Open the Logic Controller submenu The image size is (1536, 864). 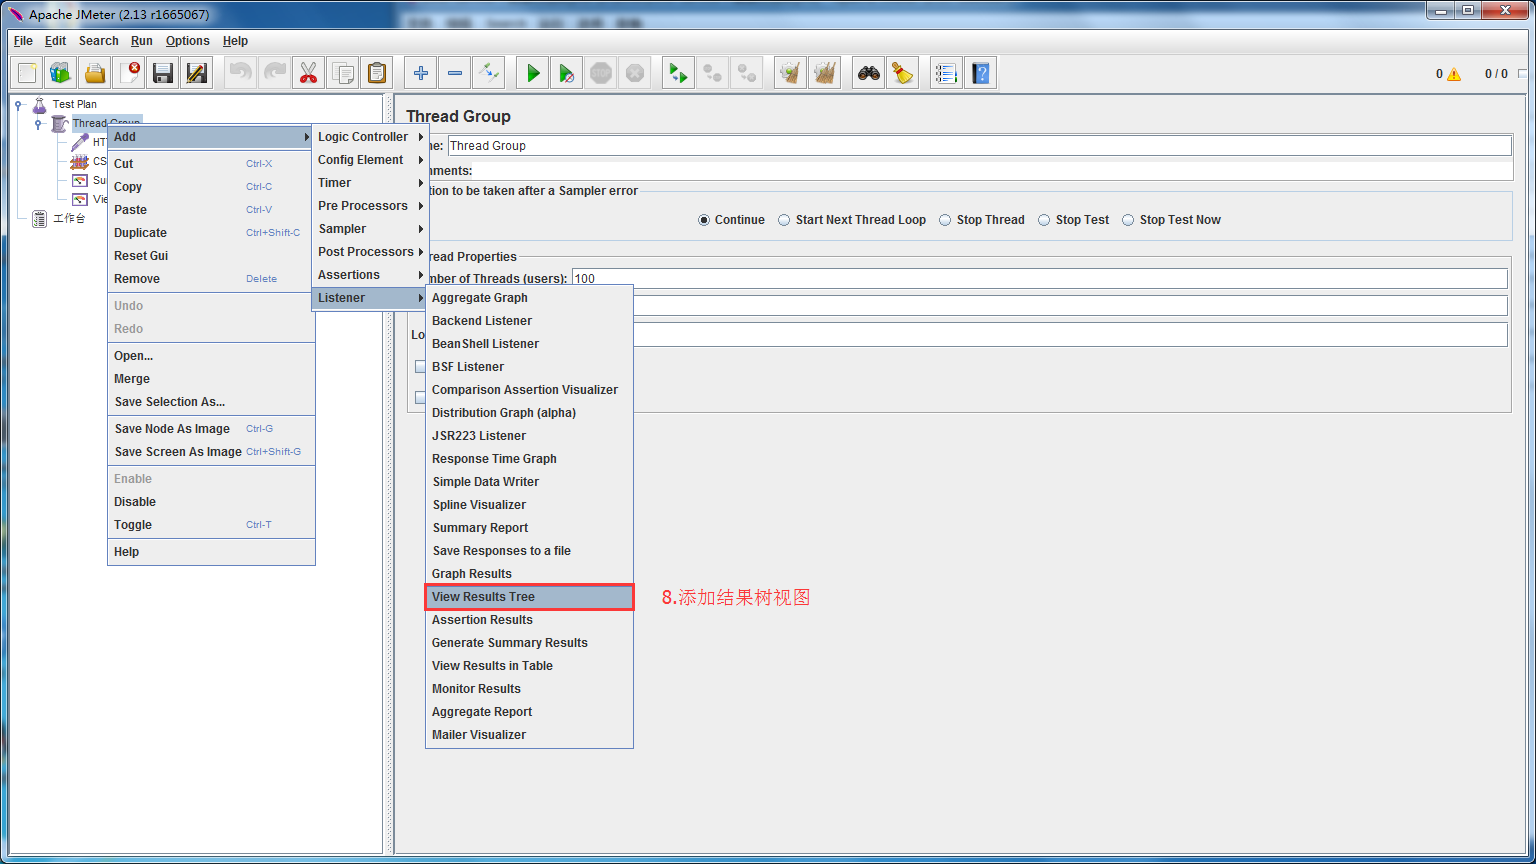370,137
